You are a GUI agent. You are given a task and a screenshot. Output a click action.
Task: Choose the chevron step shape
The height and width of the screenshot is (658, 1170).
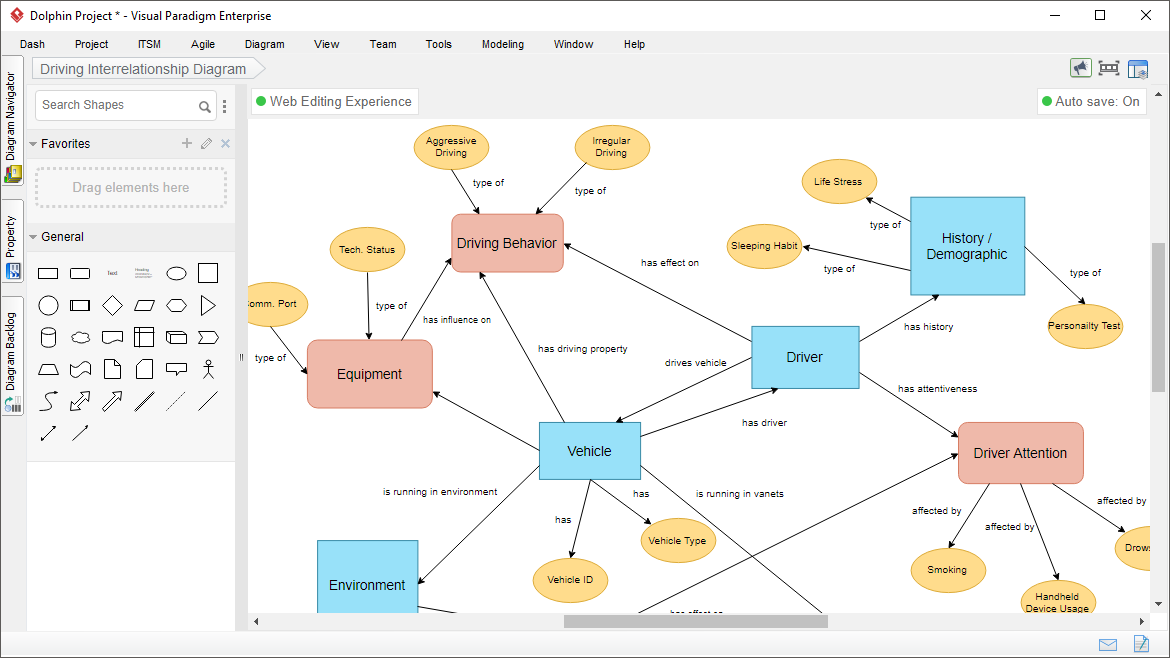click(x=208, y=338)
